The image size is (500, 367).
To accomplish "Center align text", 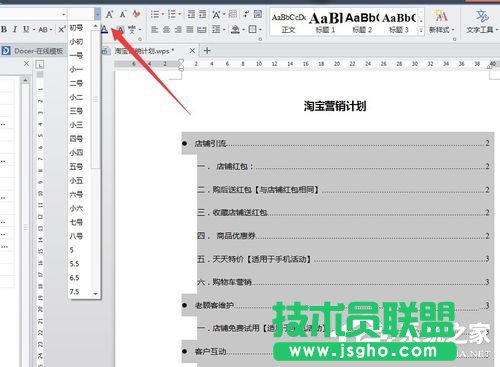I will (166, 30).
